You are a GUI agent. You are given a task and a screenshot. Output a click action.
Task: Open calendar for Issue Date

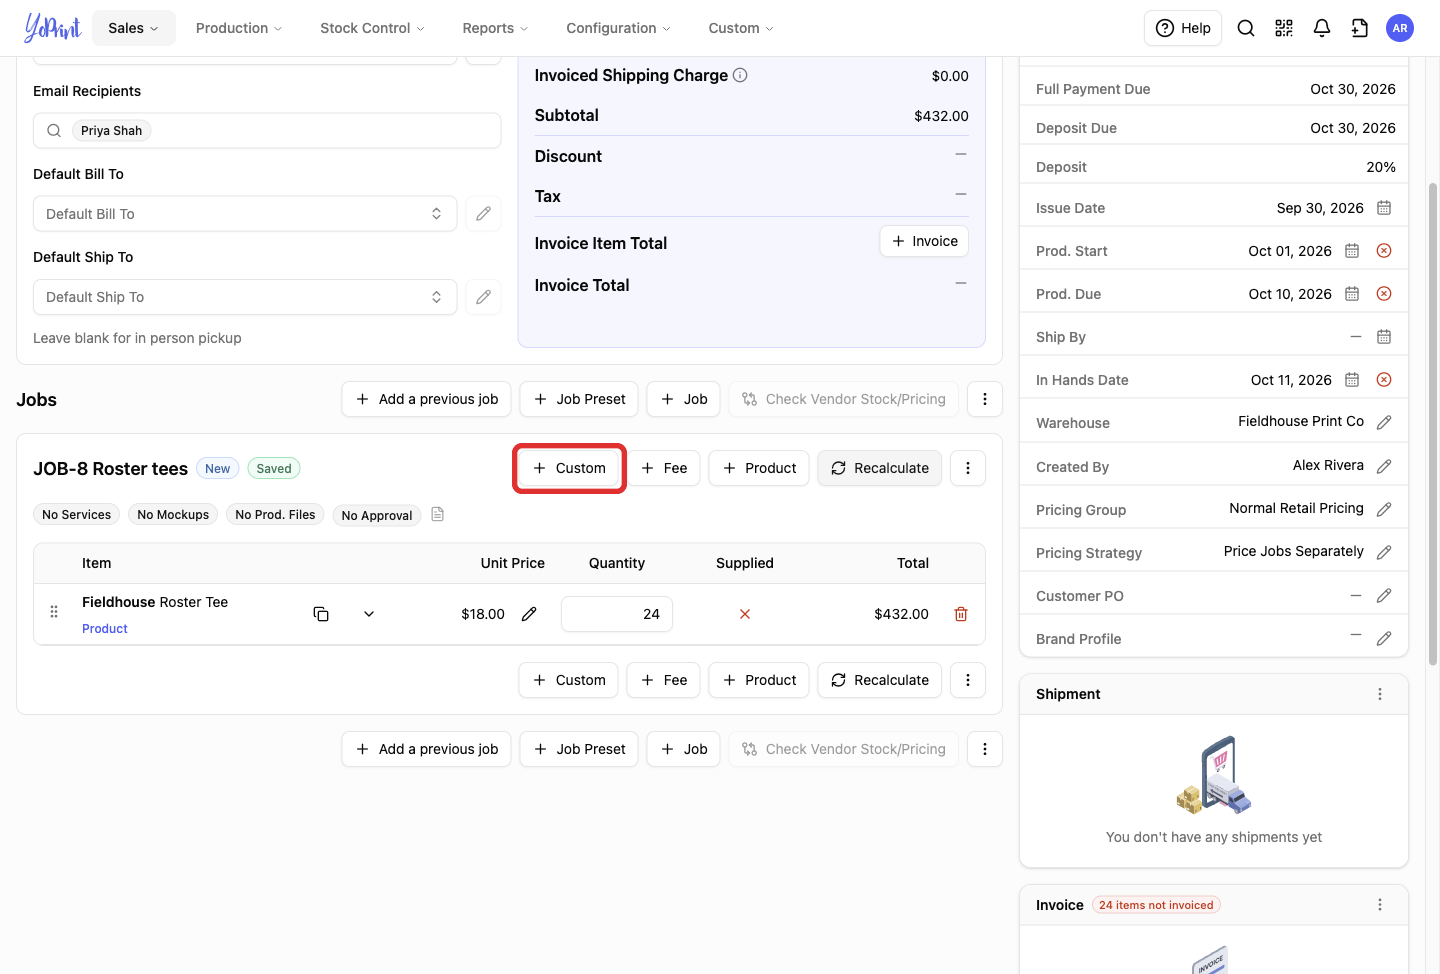point(1384,208)
